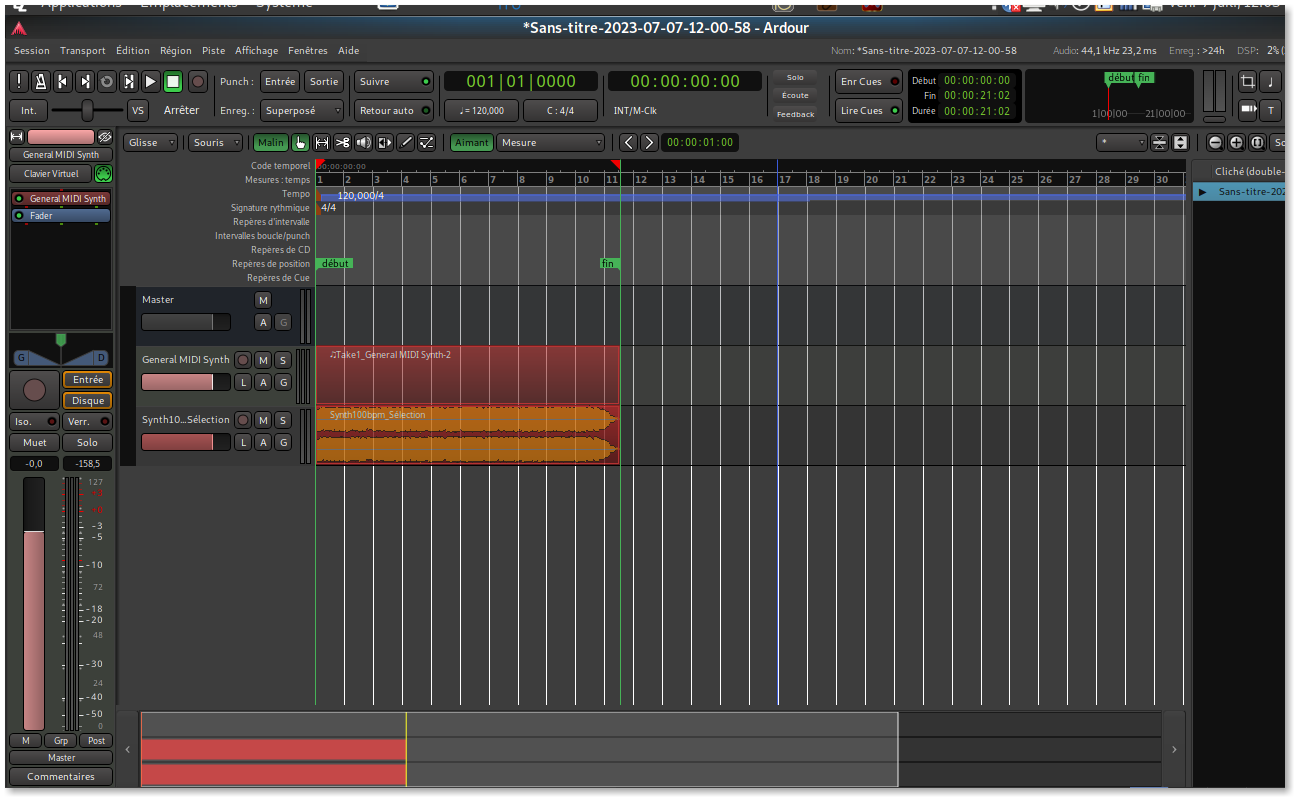Select the scissors Cut tool
The height and width of the screenshot is (797, 1294).
tap(343, 143)
